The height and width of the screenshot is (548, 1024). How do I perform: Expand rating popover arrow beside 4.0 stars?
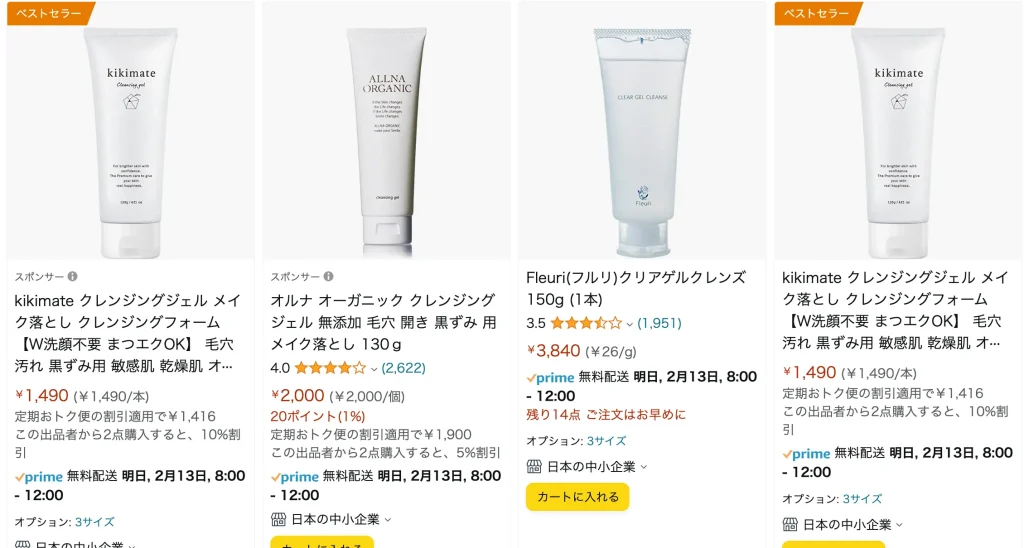374,369
